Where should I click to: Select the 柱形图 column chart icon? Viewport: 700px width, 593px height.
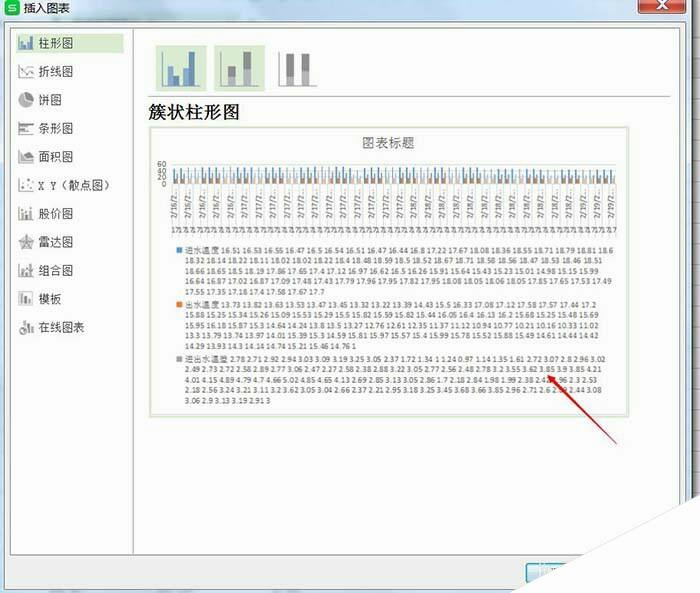(26, 43)
